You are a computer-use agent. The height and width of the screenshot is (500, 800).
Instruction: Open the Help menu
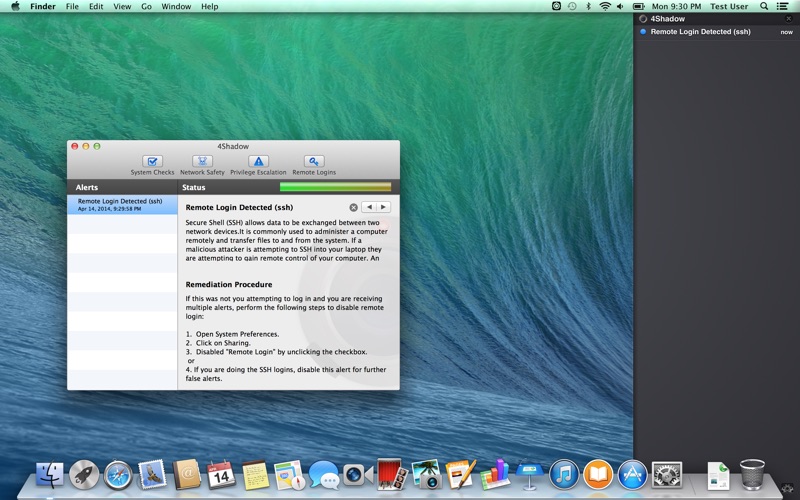click(209, 6)
